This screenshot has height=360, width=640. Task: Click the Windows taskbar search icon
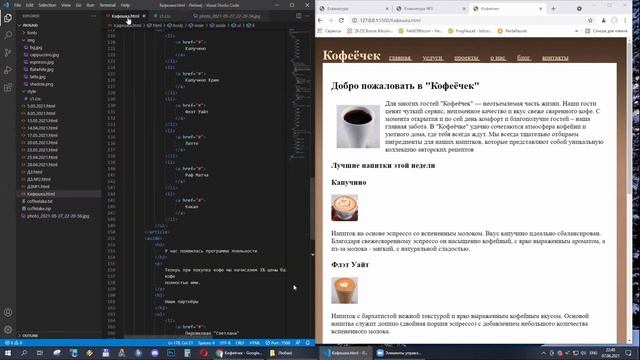coord(24,353)
